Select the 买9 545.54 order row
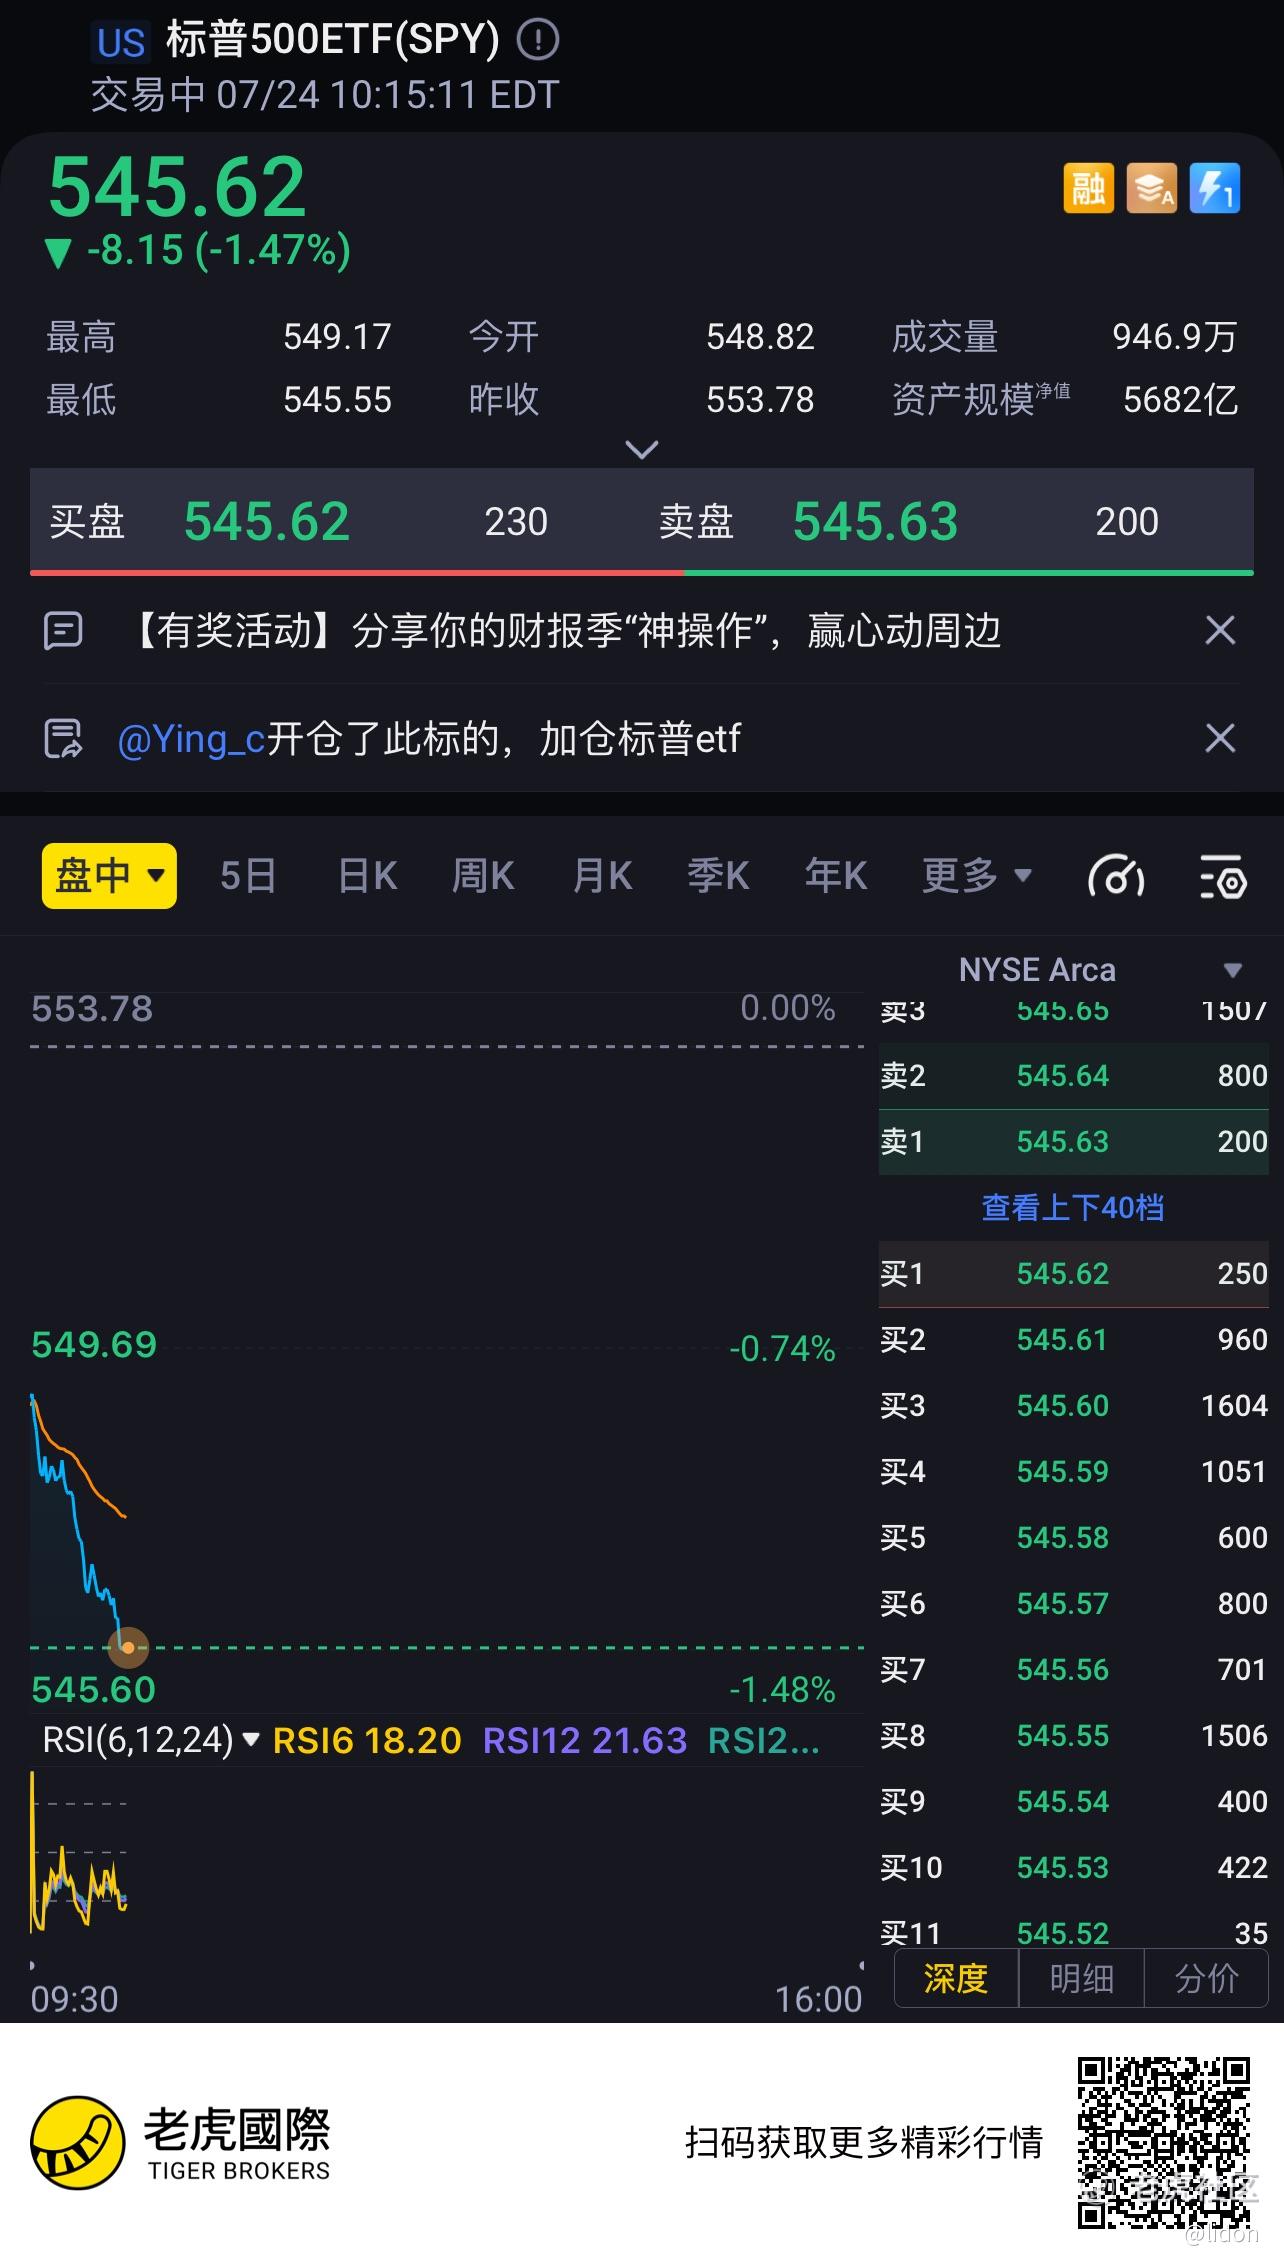 tap(1073, 1802)
